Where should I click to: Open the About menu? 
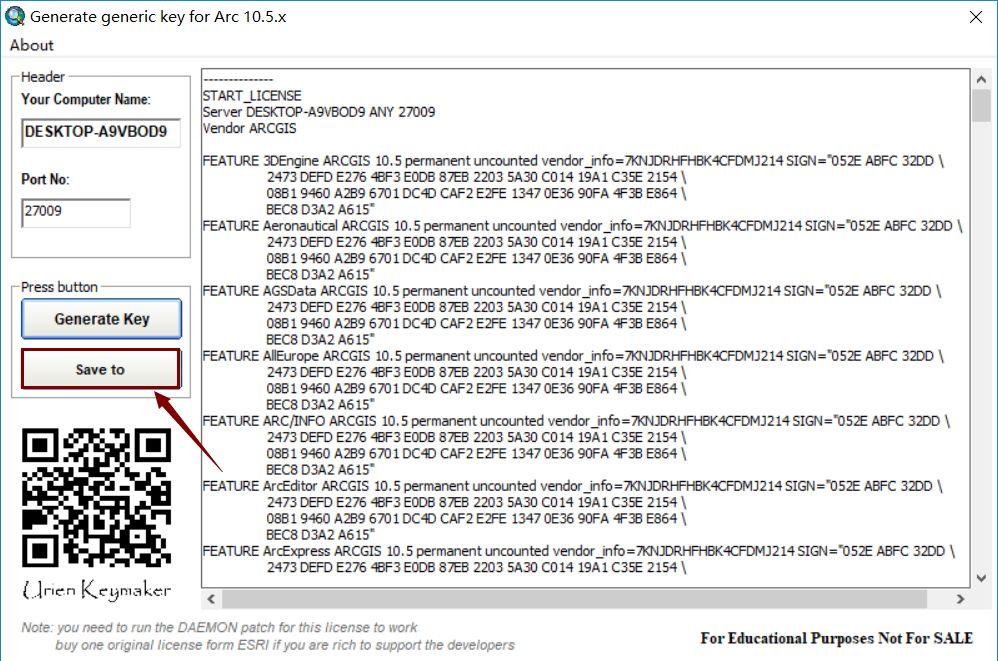(31, 45)
